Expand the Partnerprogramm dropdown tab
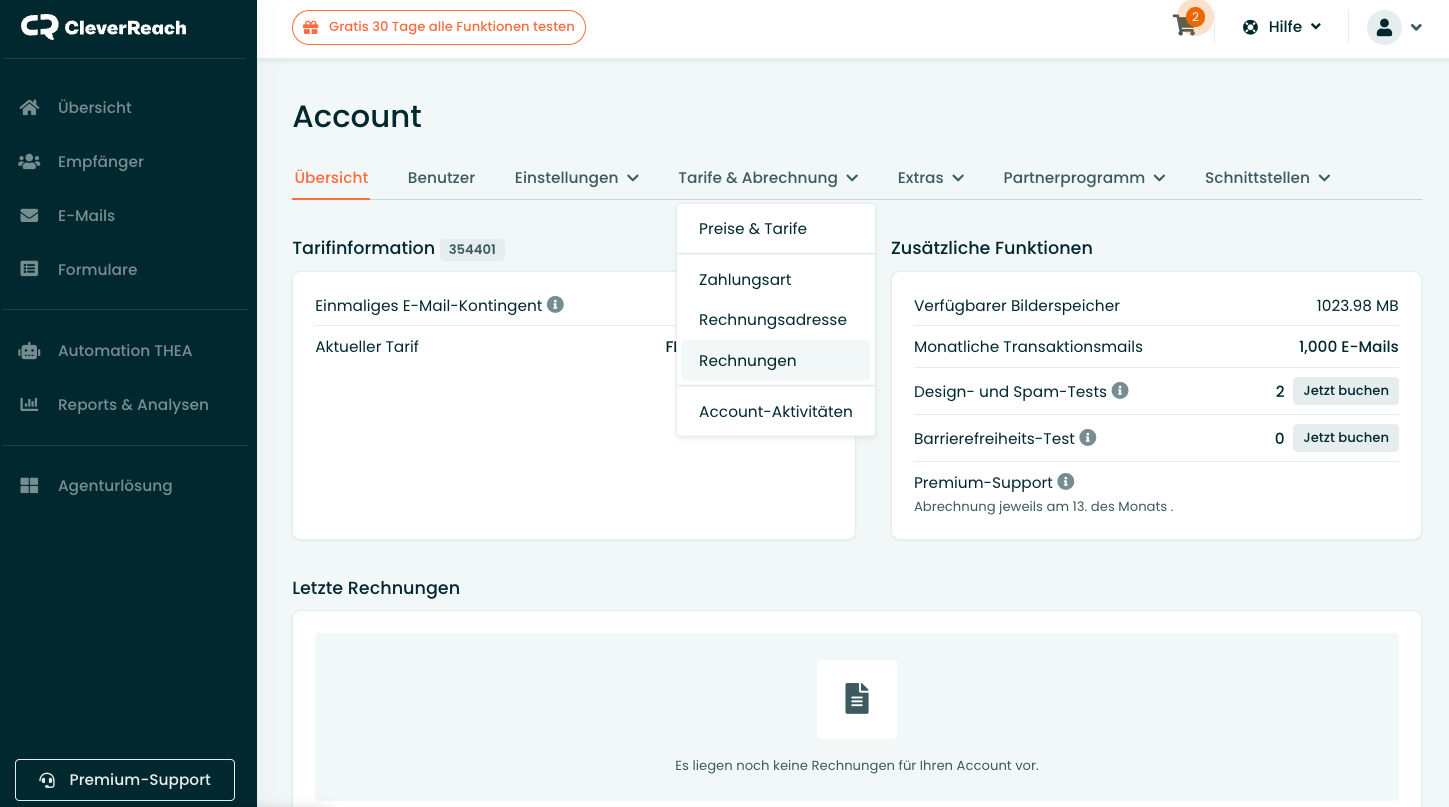Viewport: 1449px width, 807px height. [1084, 178]
